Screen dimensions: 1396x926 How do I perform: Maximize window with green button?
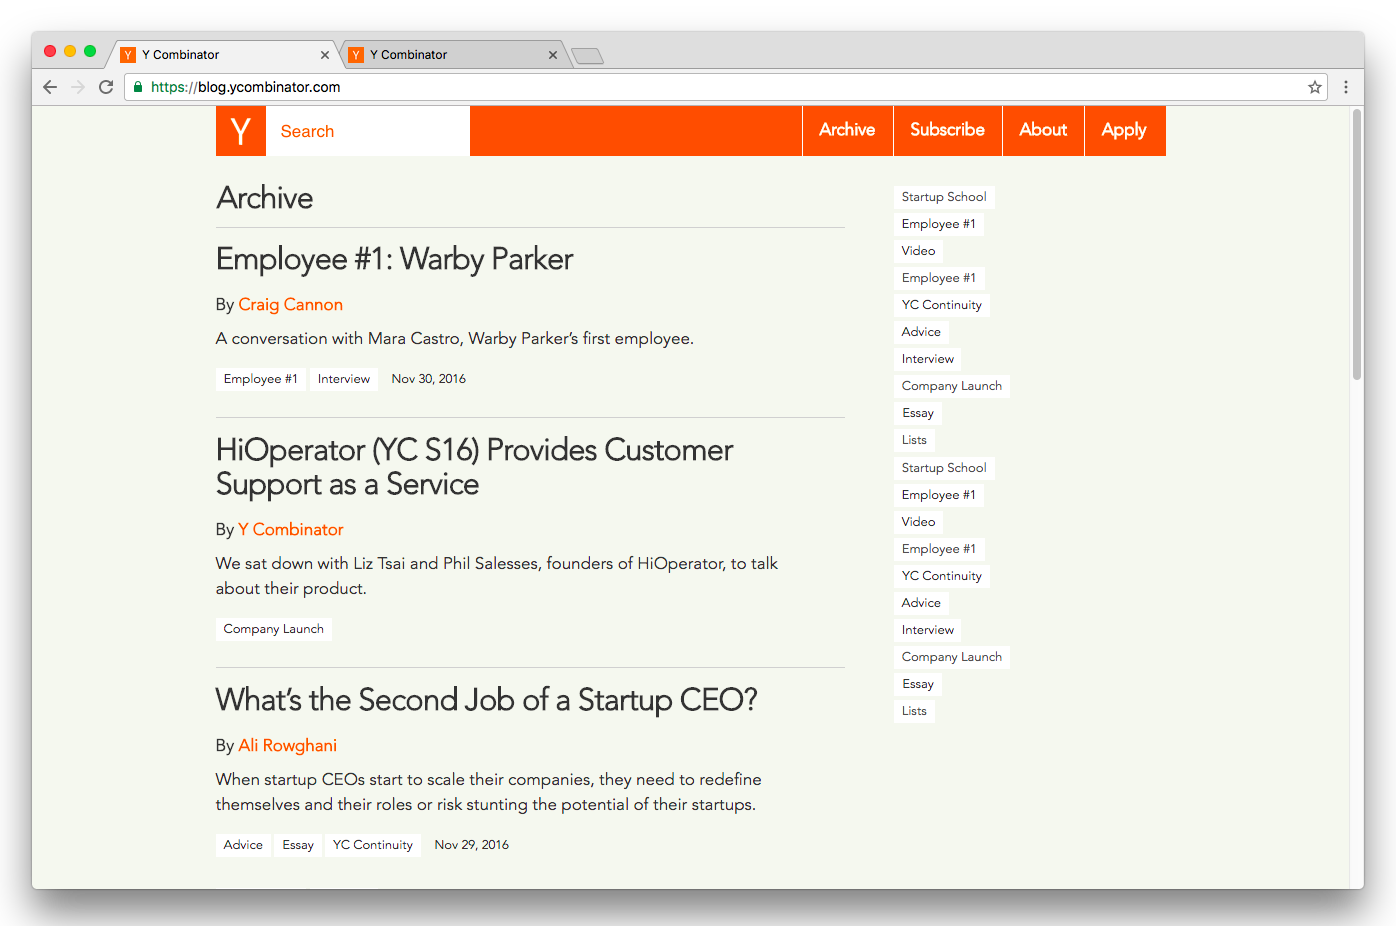[90, 51]
